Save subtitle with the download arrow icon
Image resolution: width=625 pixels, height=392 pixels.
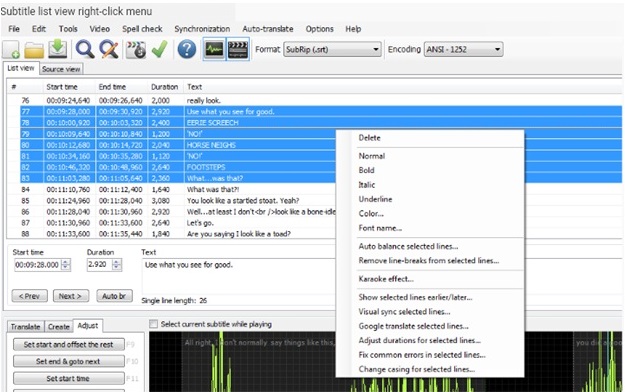pos(58,49)
